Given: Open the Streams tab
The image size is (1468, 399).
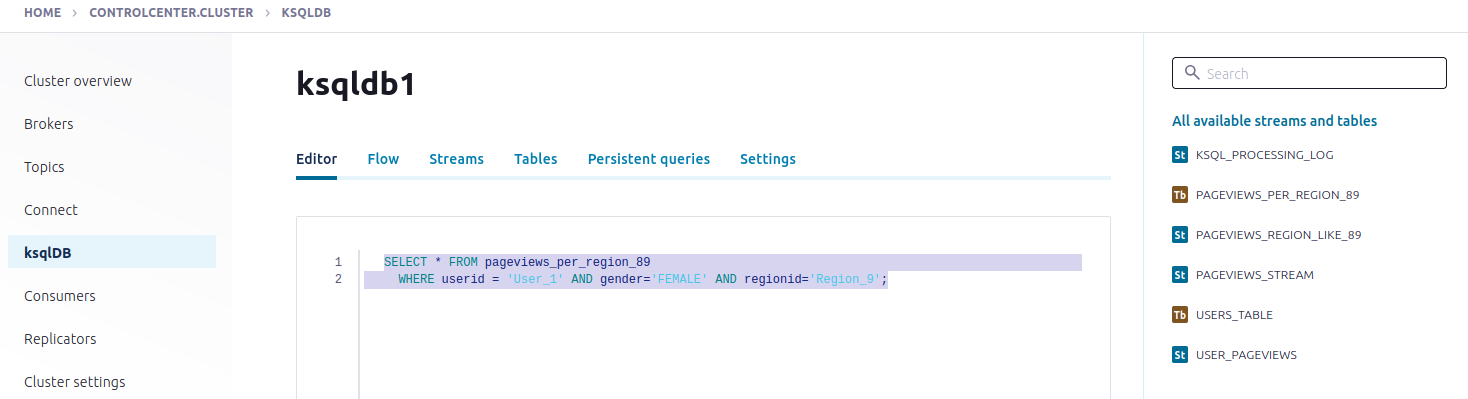Looking at the screenshot, I should (456, 159).
